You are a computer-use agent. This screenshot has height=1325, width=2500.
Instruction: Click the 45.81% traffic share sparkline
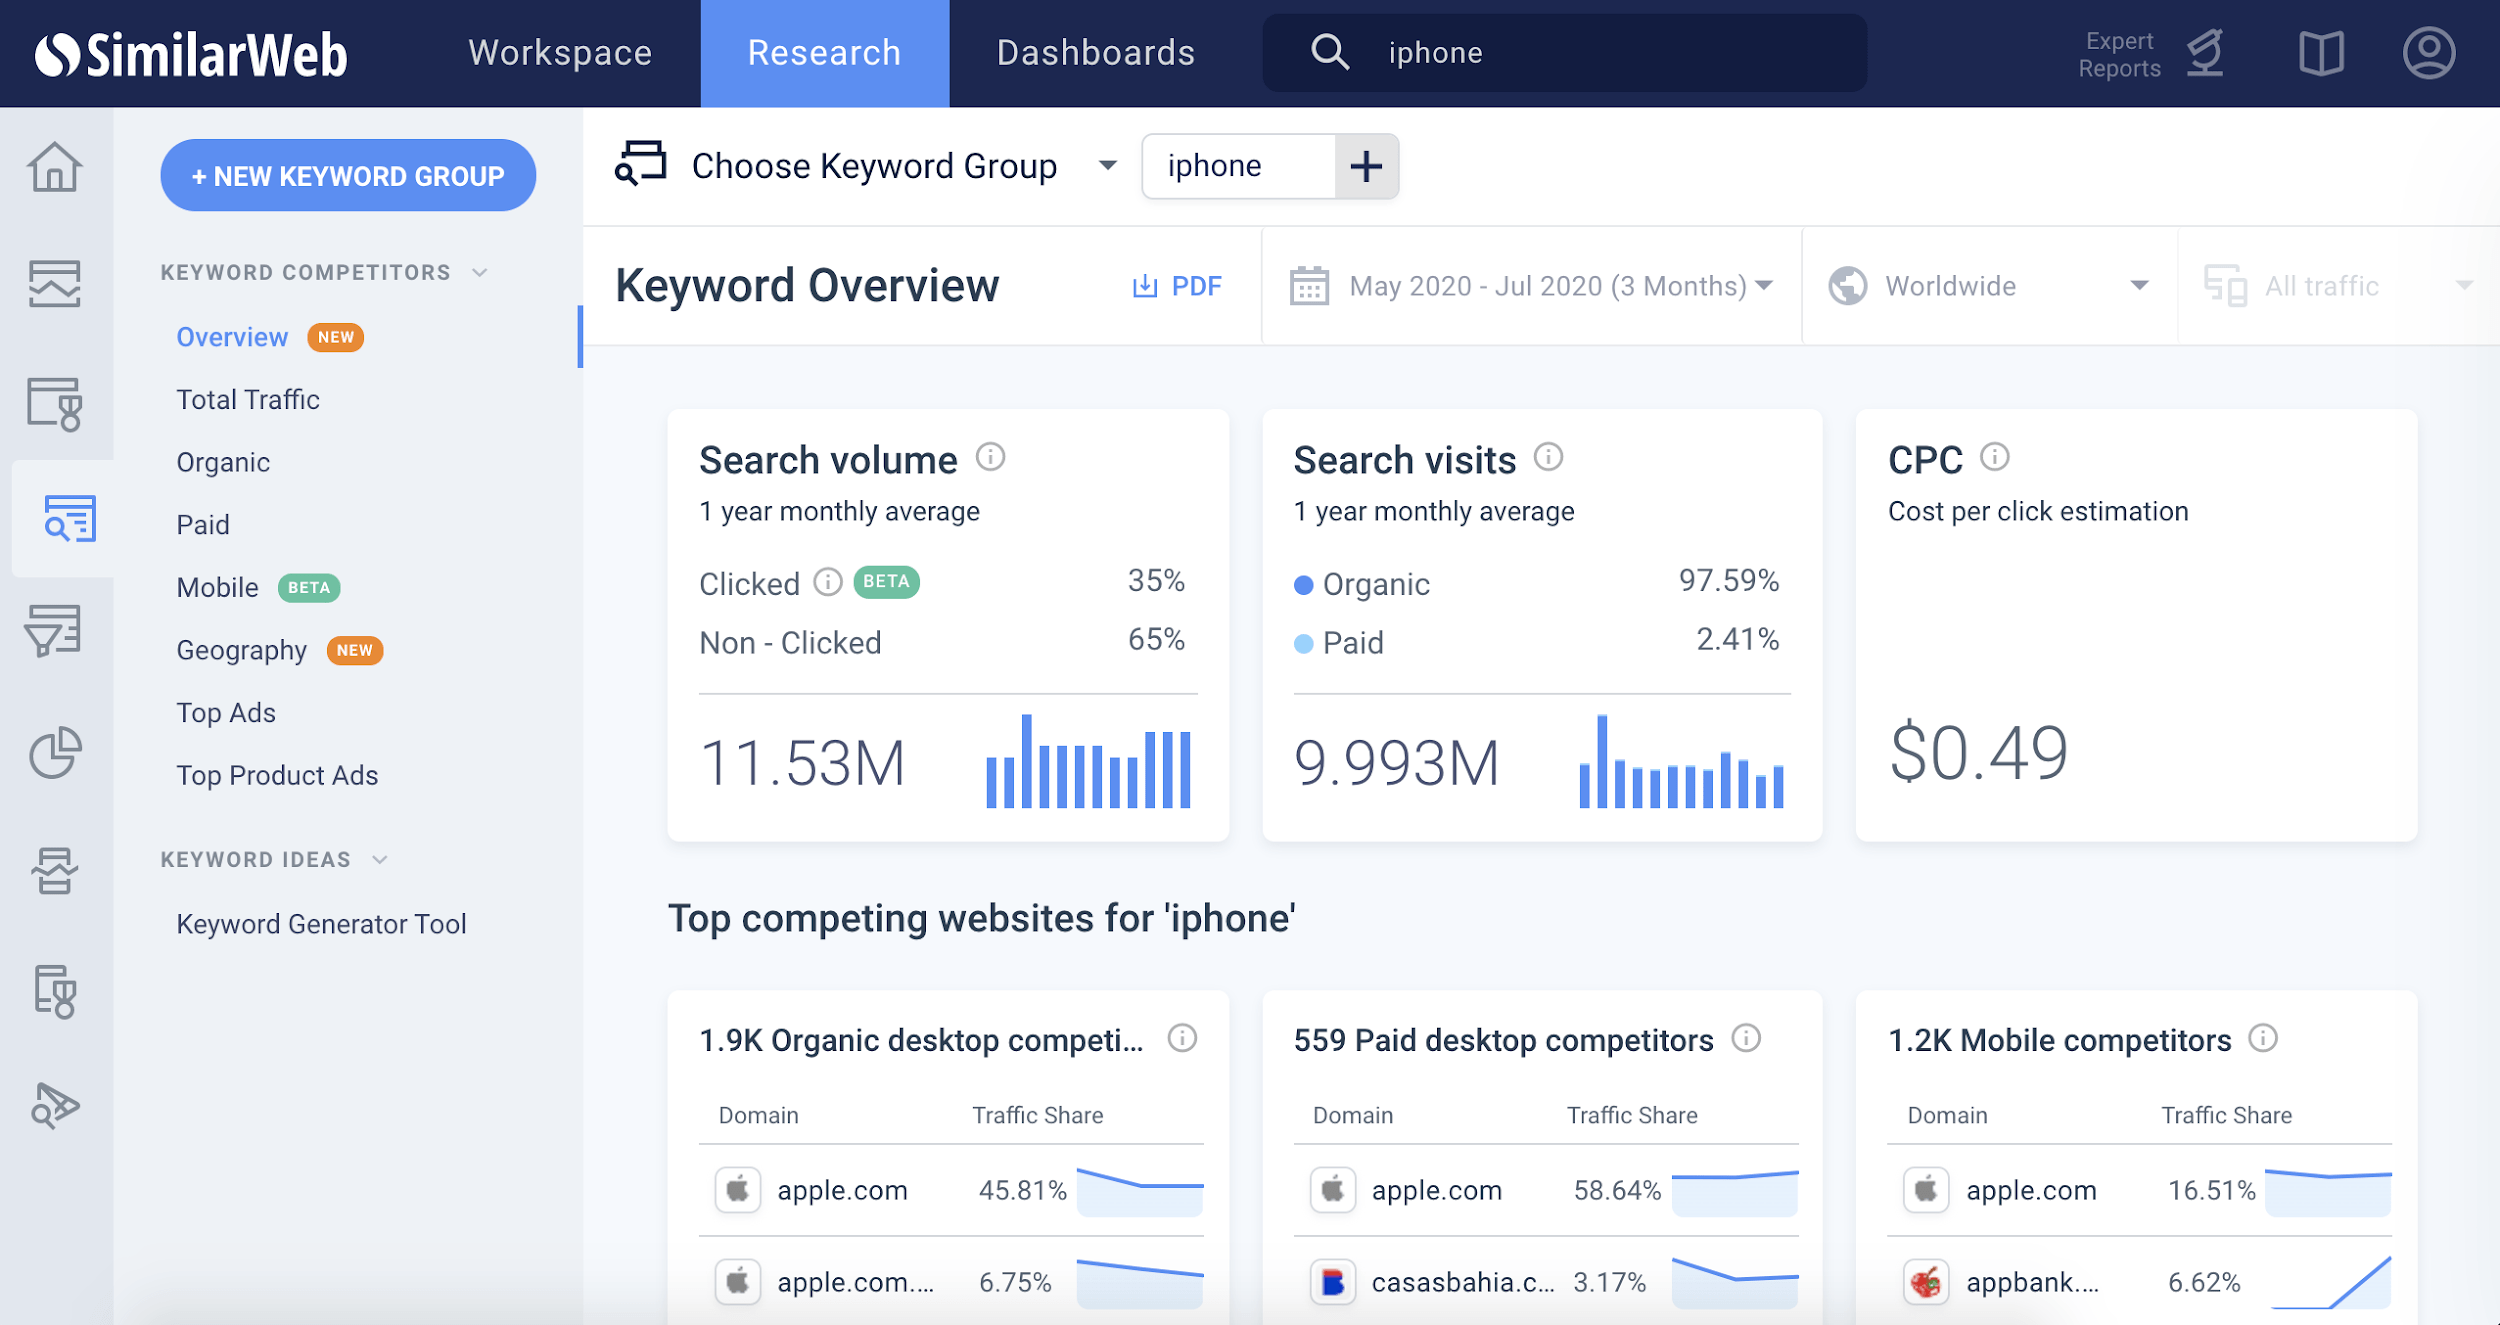point(1140,1190)
